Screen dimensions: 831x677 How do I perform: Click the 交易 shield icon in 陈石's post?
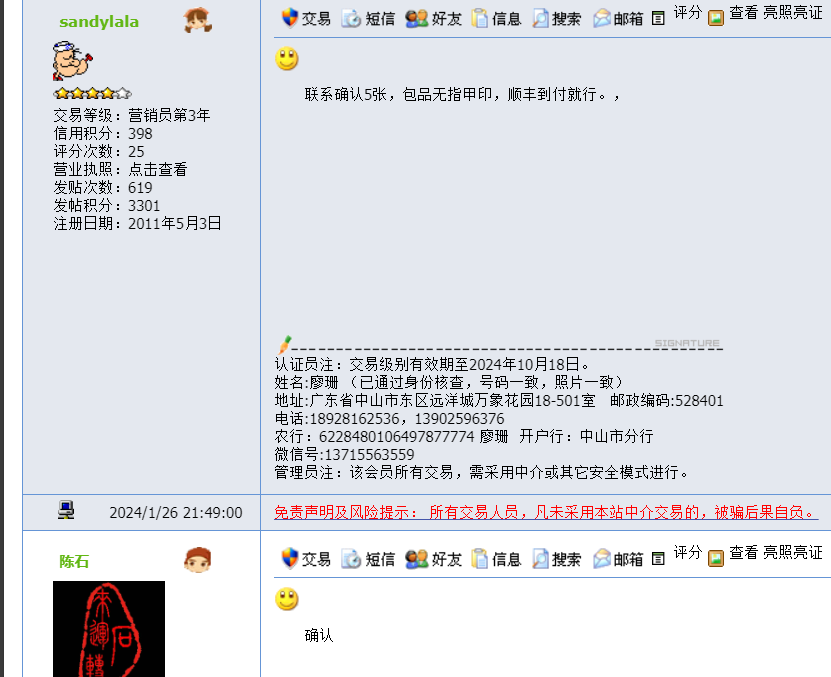289,558
